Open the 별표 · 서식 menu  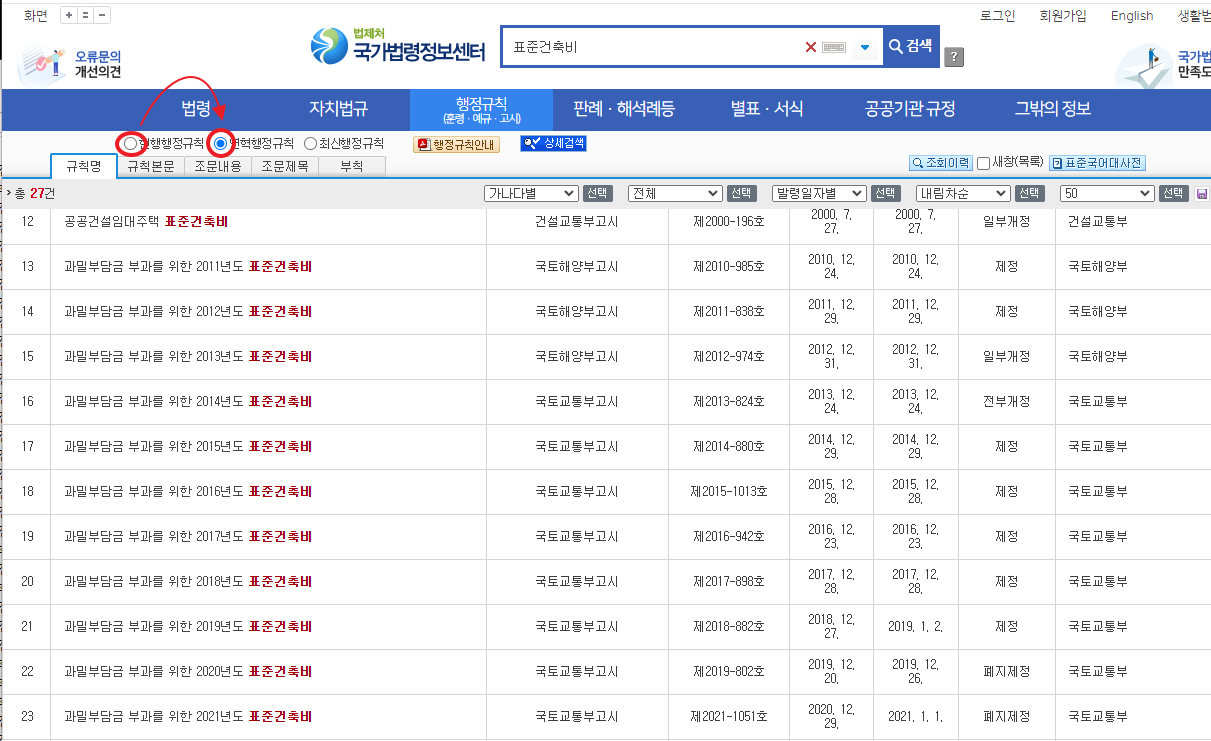point(767,109)
